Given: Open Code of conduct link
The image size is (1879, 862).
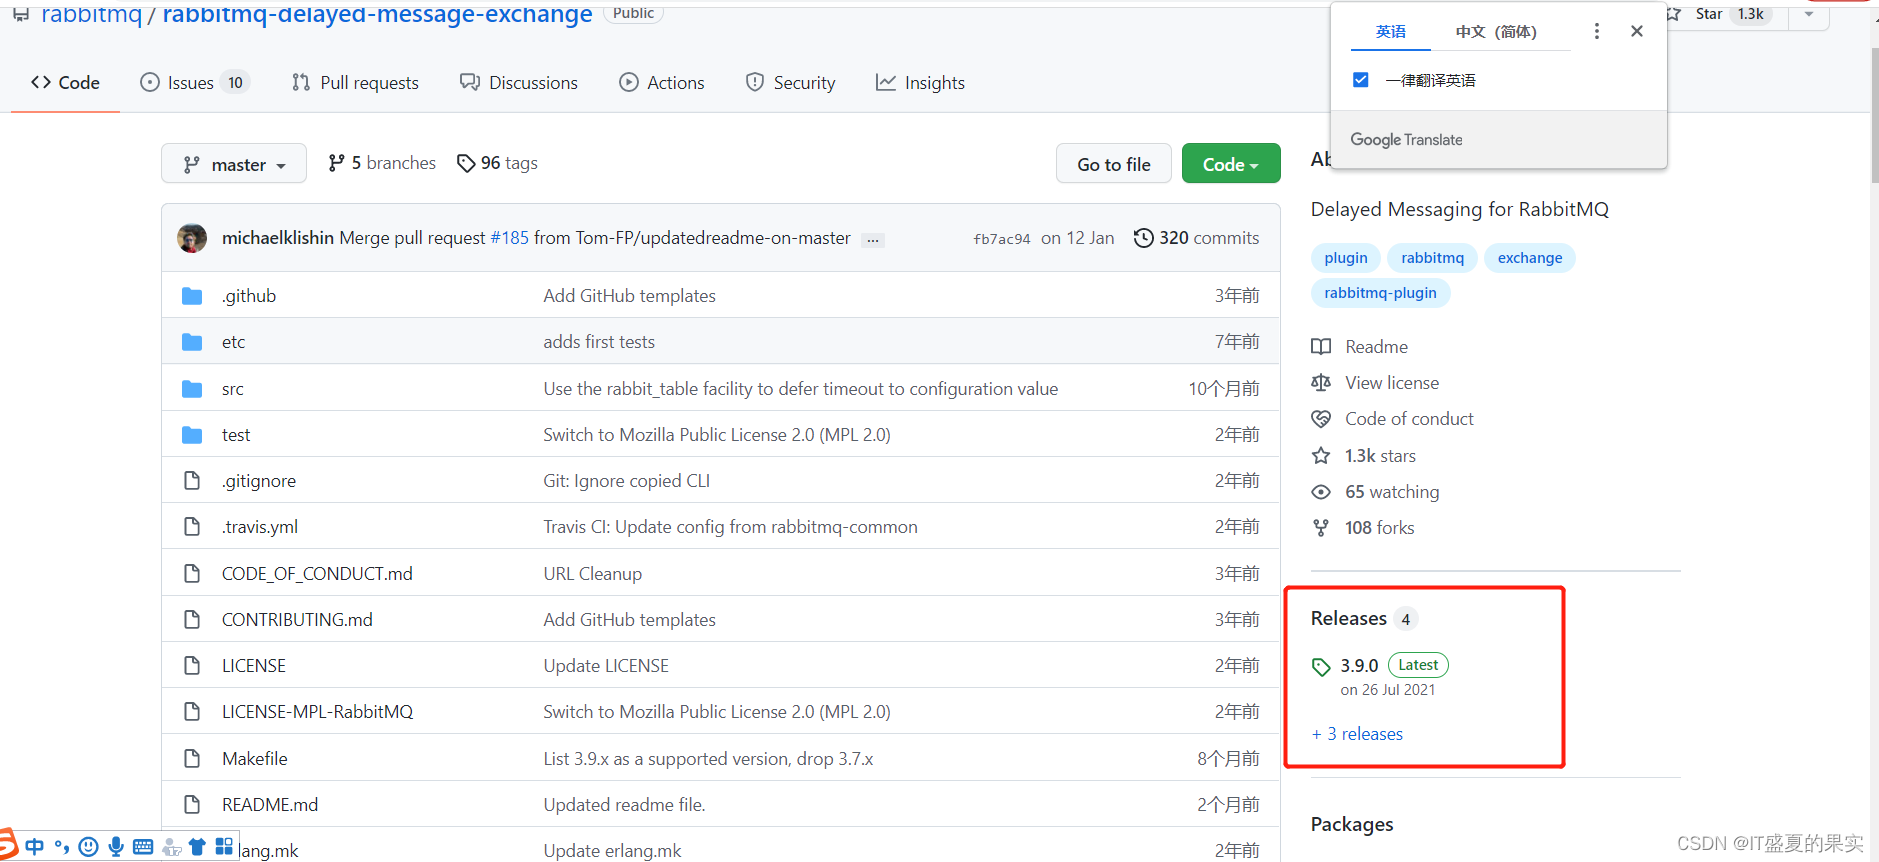Looking at the screenshot, I should (1393, 419).
